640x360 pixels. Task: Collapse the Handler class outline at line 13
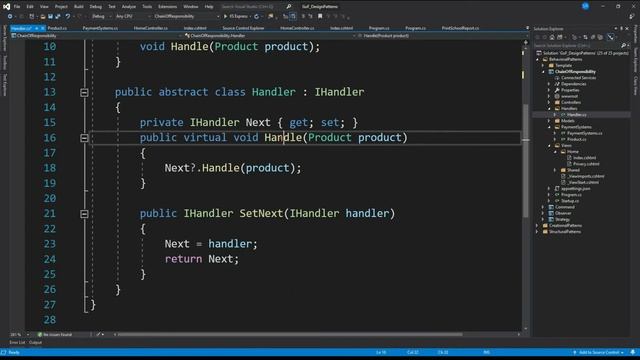[84, 93]
